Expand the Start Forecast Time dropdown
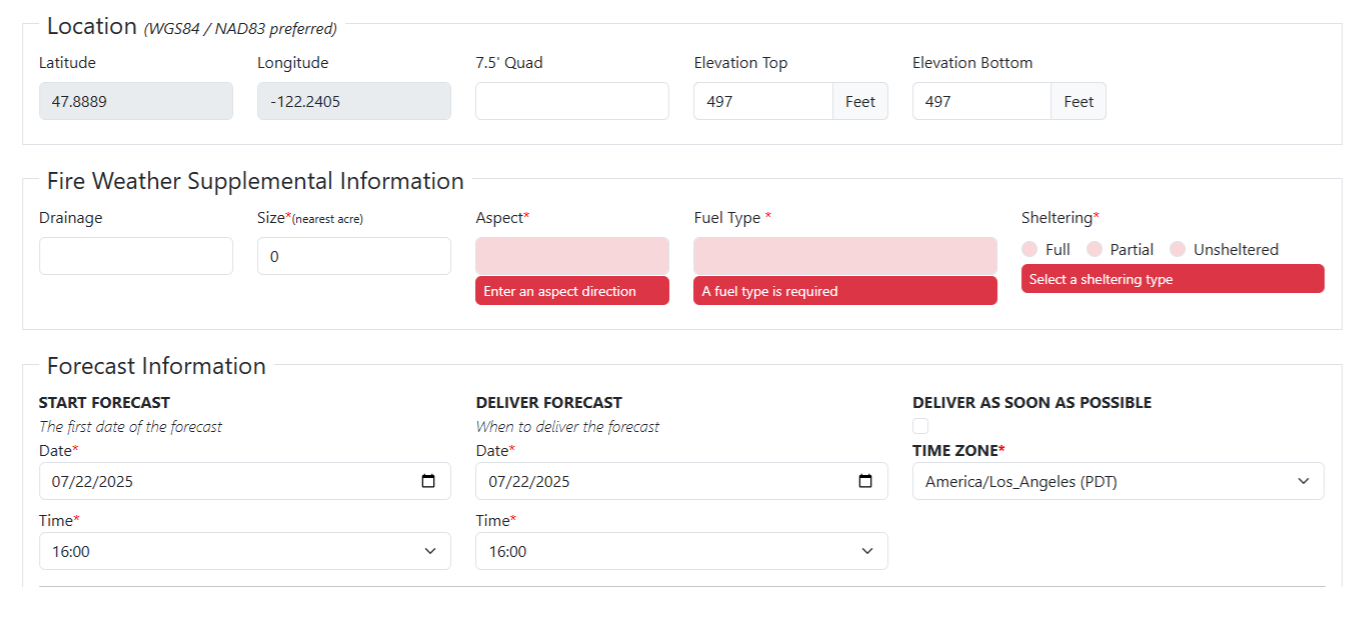The height and width of the screenshot is (617, 1370). click(x=245, y=551)
